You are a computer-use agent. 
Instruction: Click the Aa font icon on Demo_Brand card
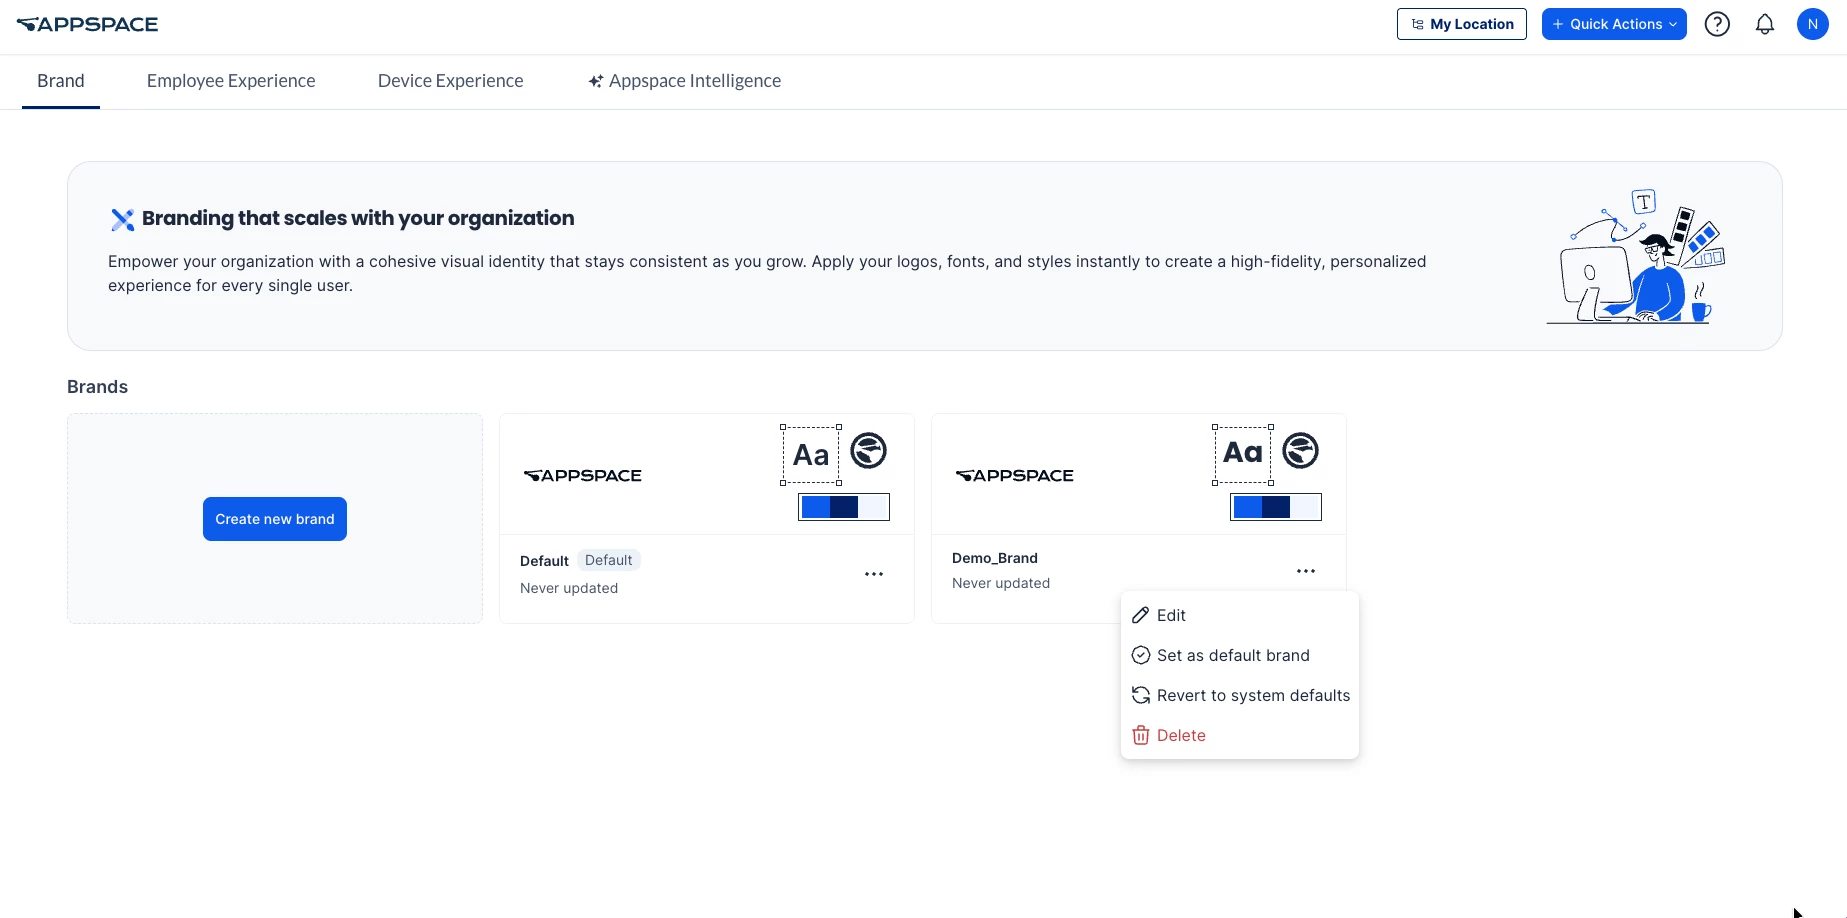(x=1243, y=455)
